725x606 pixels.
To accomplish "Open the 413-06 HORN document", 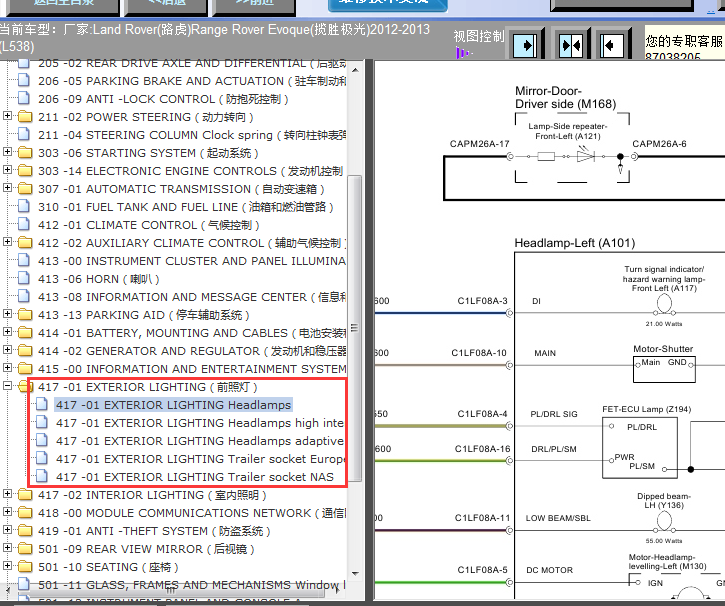I will tap(98, 279).
